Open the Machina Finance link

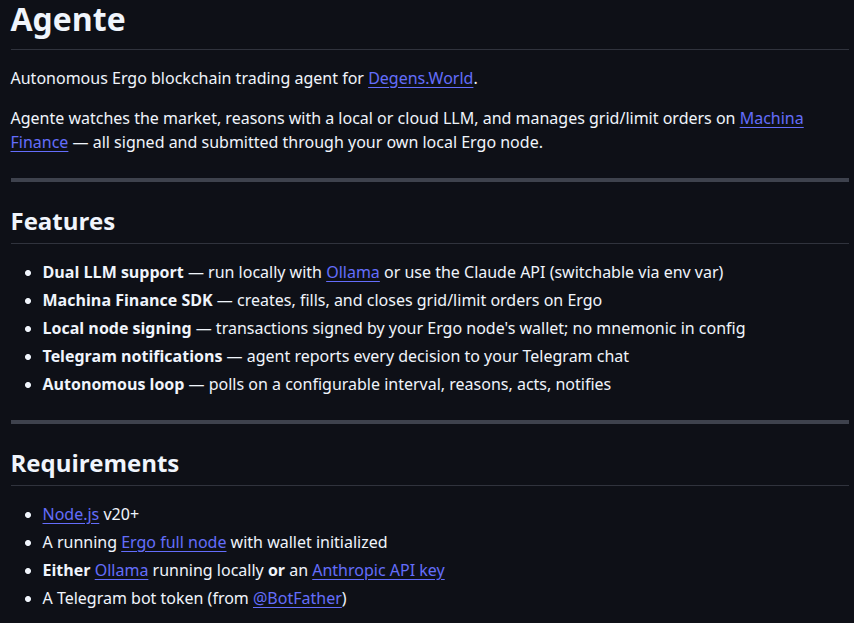pos(771,119)
